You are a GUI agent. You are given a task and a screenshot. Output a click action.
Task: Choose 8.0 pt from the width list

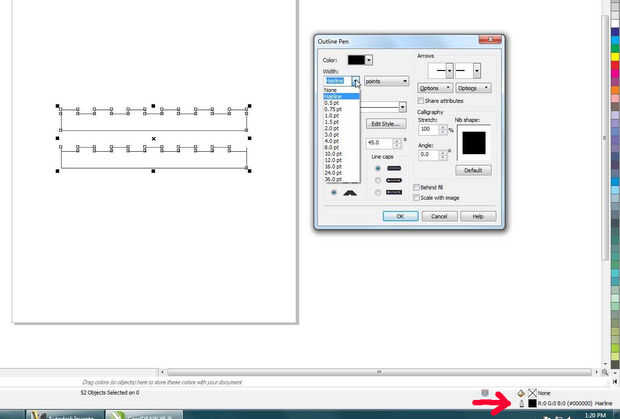click(342, 147)
